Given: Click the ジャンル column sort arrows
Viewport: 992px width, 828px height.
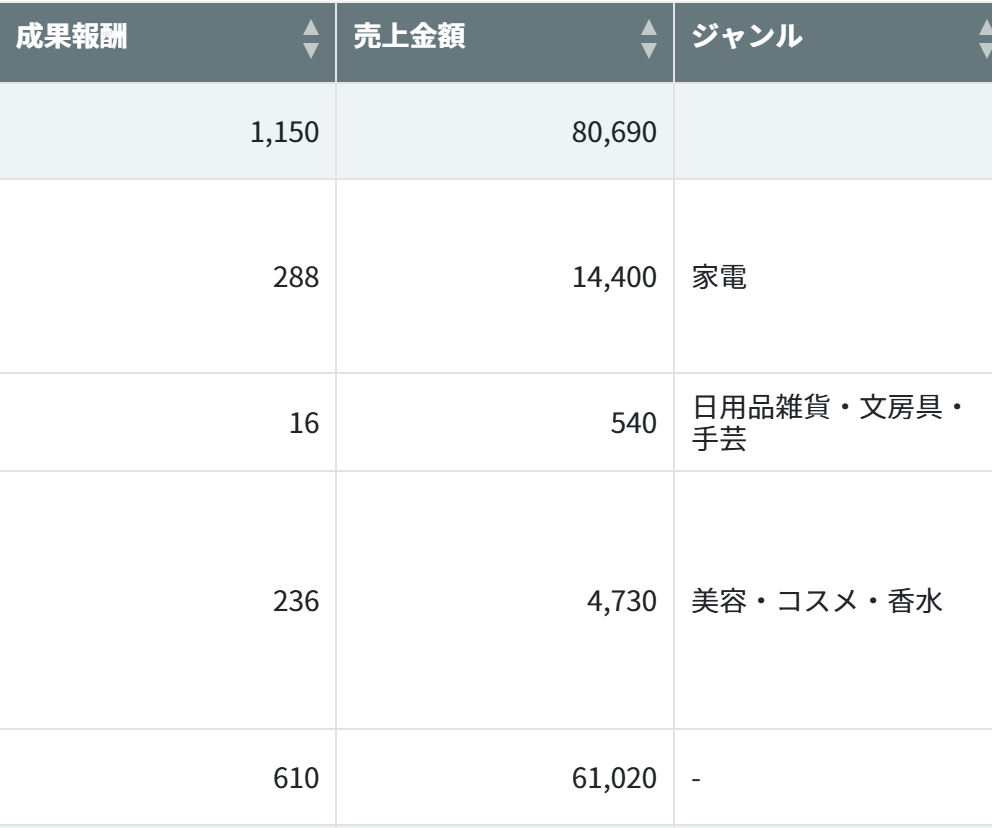Looking at the screenshot, I should [x=984, y=39].
